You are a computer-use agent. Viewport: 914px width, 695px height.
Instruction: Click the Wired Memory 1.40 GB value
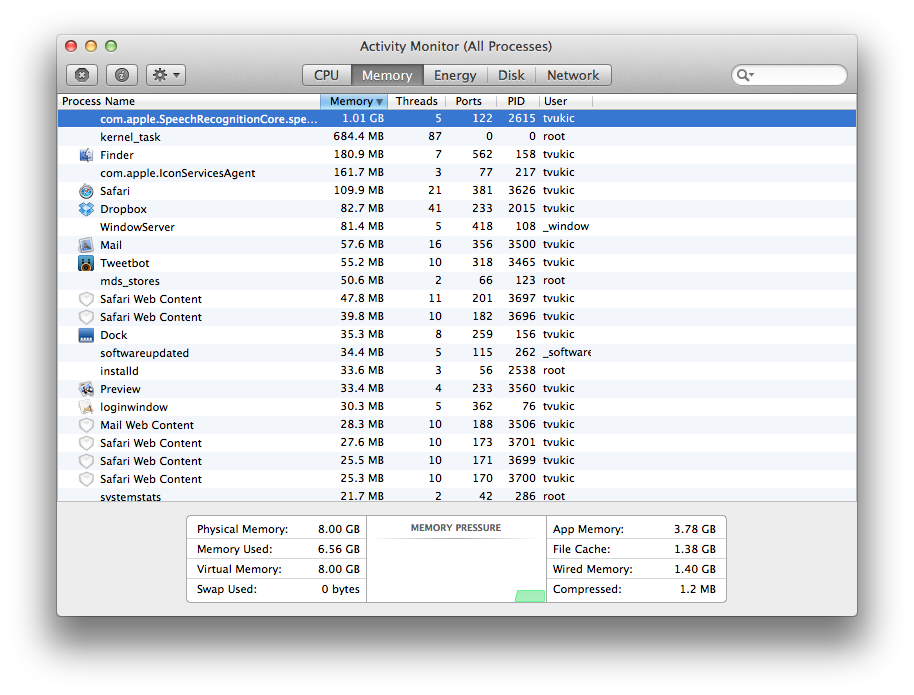click(695, 569)
